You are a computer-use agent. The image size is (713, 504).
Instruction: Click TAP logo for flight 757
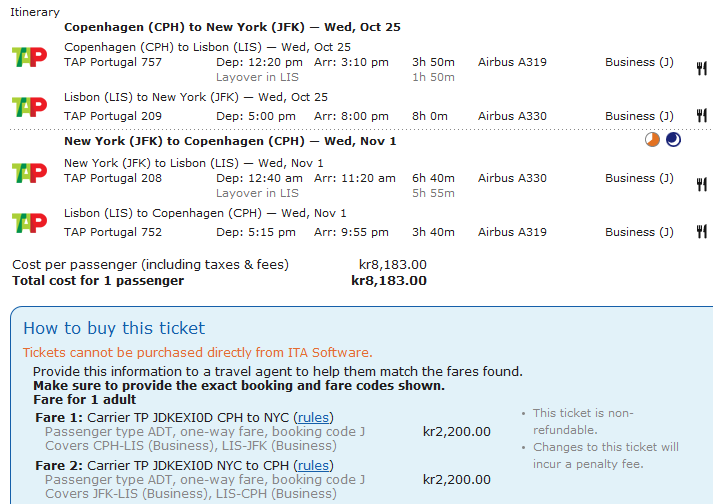[x=29, y=55]
